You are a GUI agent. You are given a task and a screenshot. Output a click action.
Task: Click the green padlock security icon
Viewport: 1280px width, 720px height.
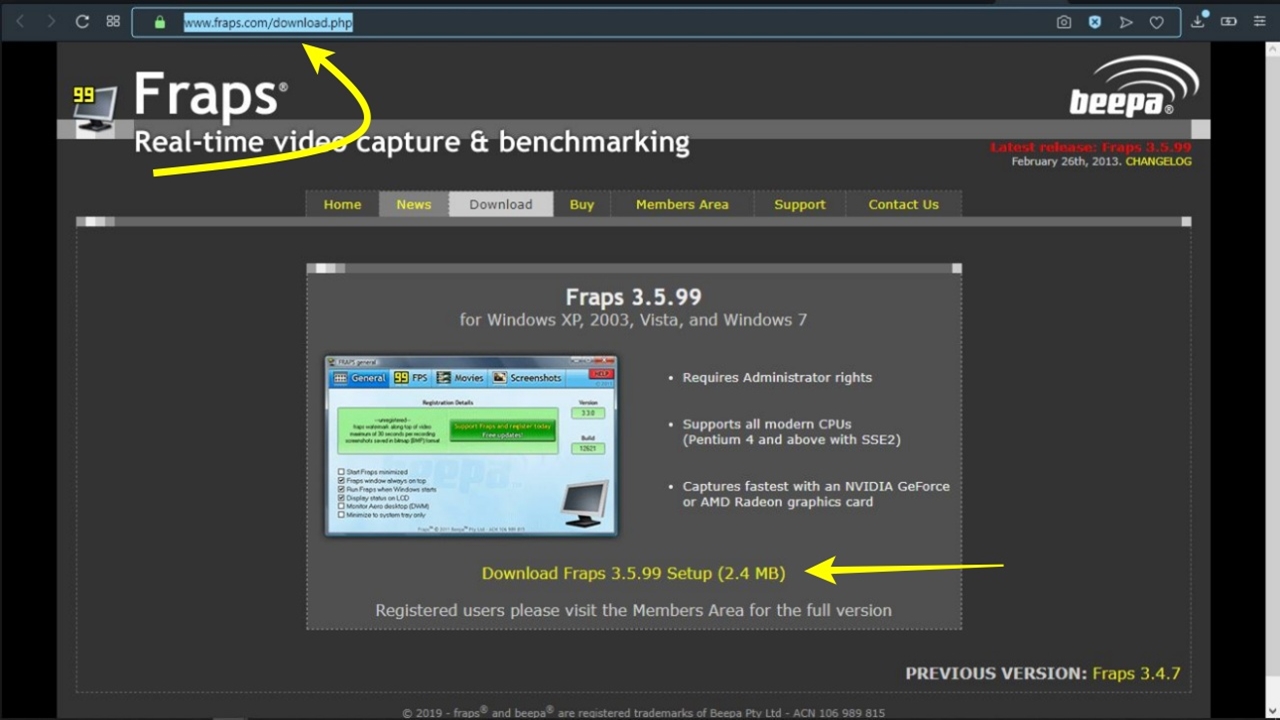pyautogui.click(x=159, y=22)
